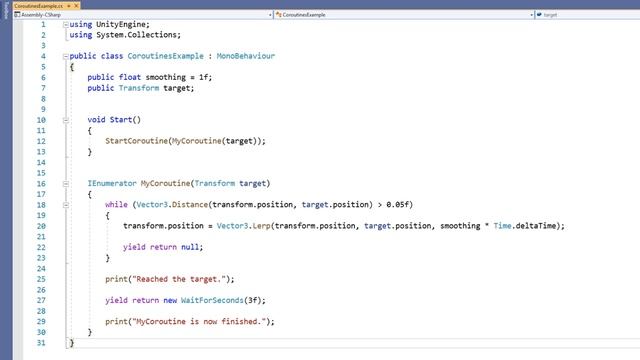
Task: Click the print call on line 25
Action: point(116,279)
